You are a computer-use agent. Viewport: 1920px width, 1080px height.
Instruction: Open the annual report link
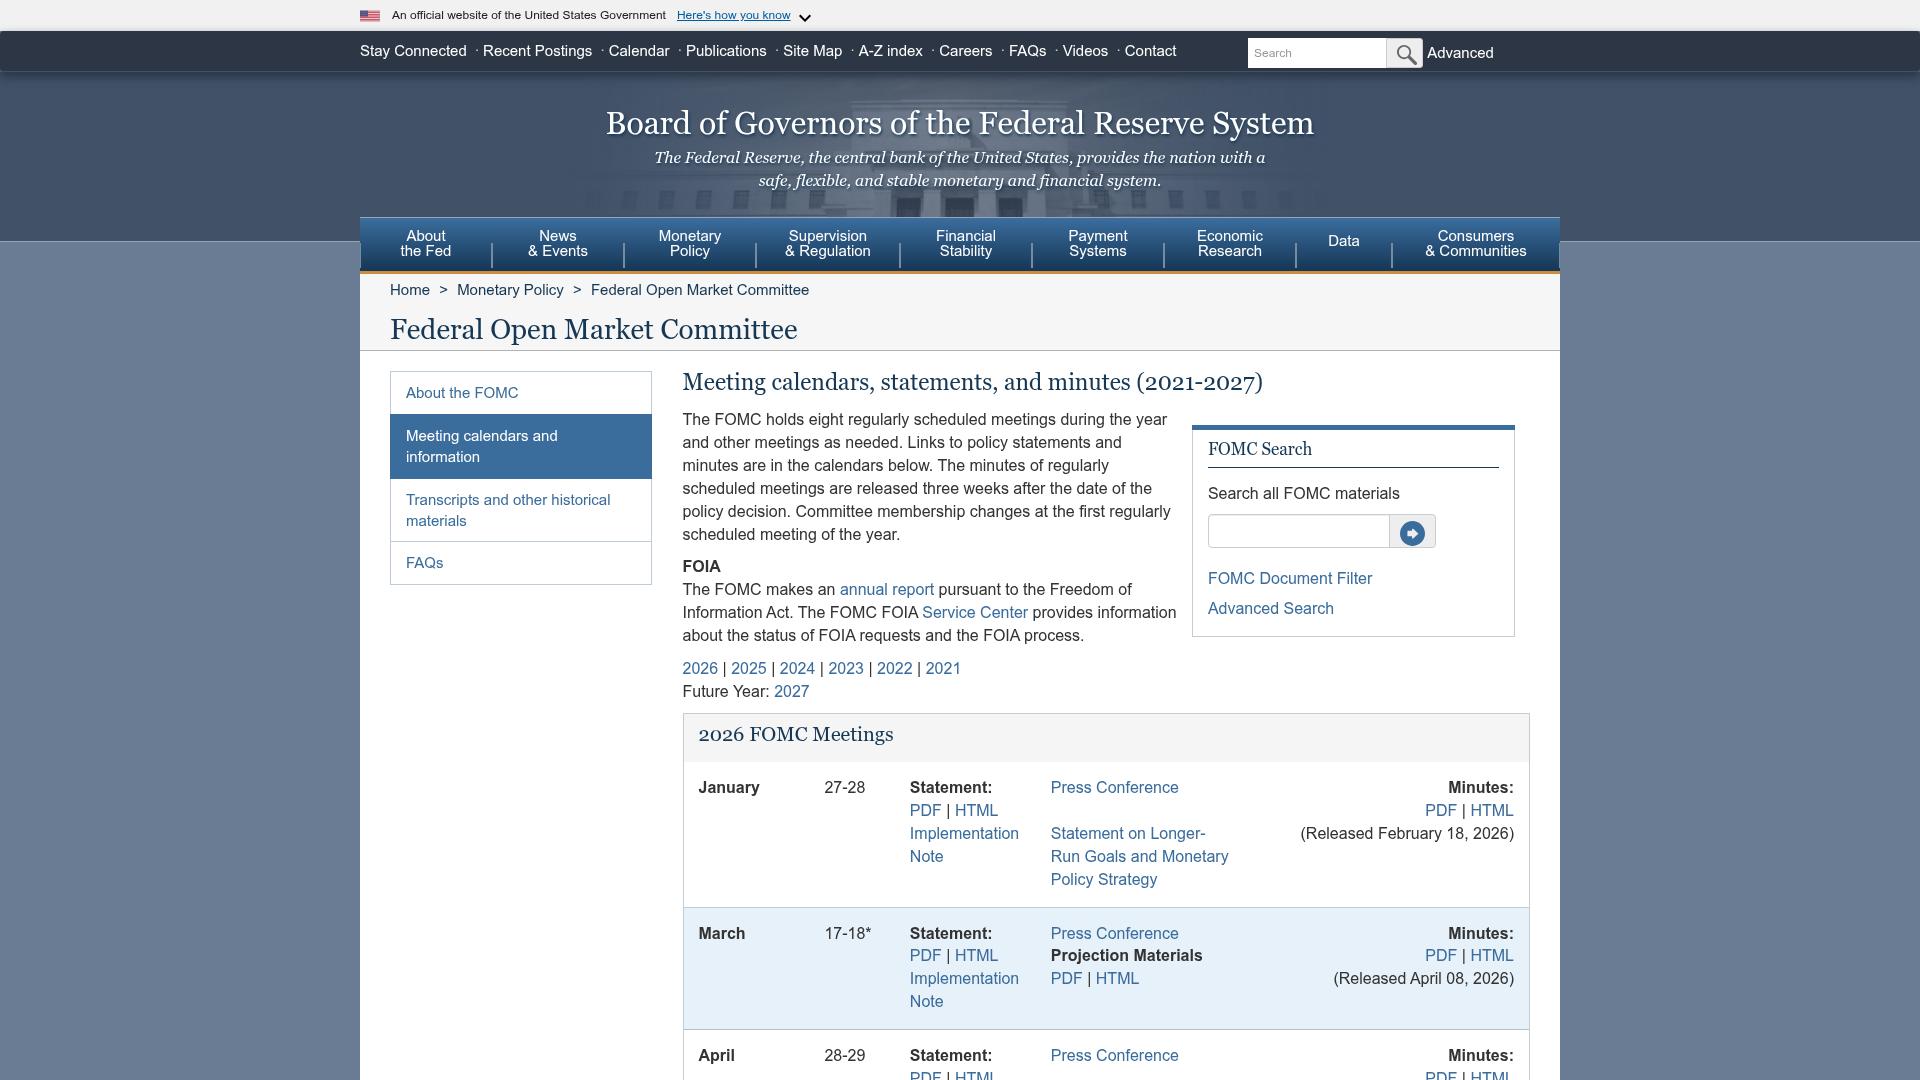pyautogui.click(x=887, y=590)
